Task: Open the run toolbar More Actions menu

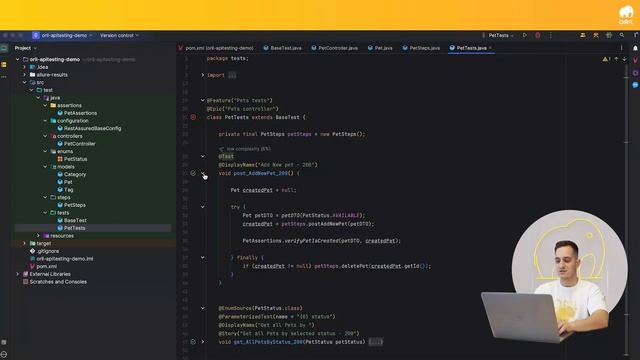Action: (x=550, y=36)
